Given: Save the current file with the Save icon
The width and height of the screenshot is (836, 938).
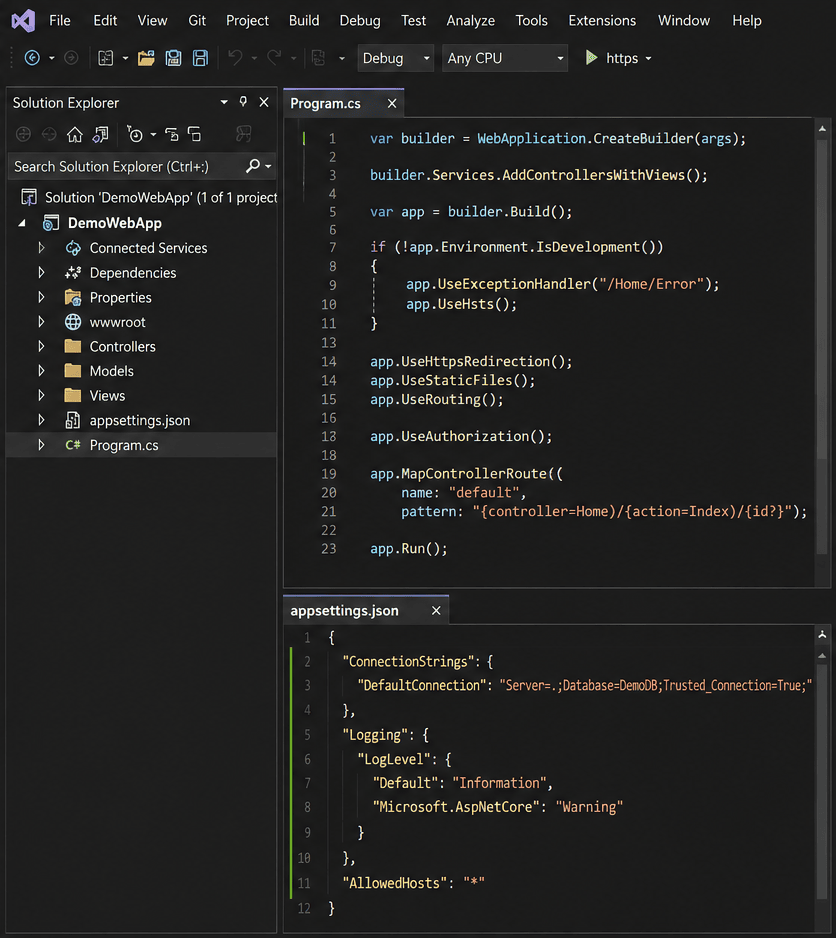Looking at the screenshot, I should (174, 58).
